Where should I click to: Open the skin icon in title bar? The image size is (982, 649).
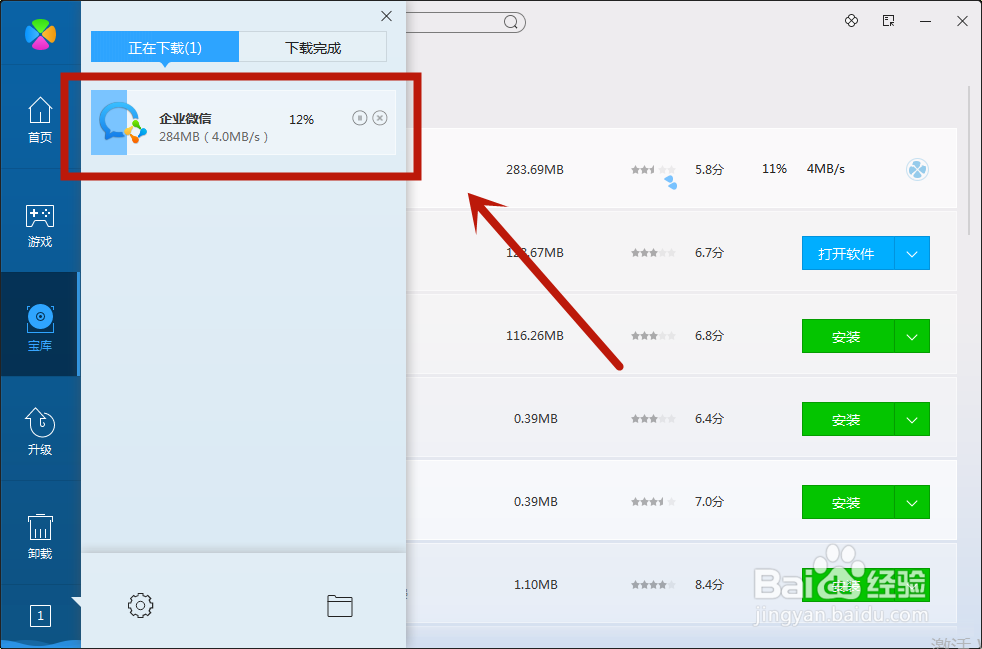point(851,21)
